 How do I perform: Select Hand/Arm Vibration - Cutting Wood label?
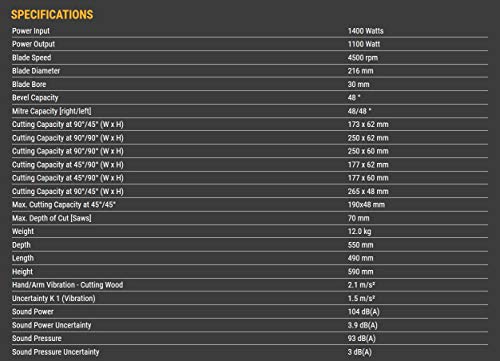[x=68, y=285]
